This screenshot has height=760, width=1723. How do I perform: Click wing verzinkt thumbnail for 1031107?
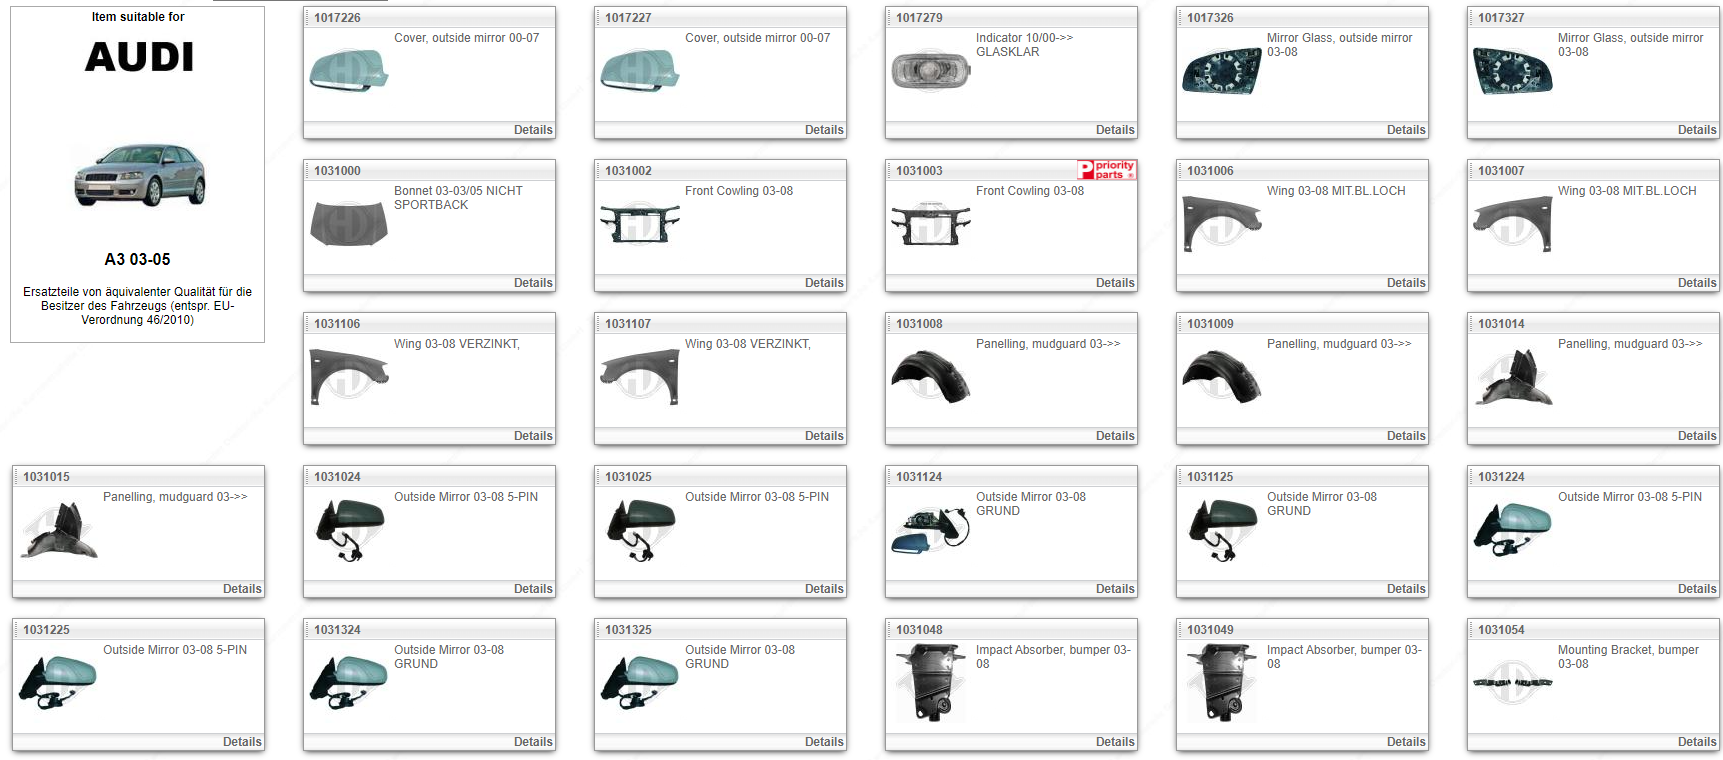(x=639, y=377)
